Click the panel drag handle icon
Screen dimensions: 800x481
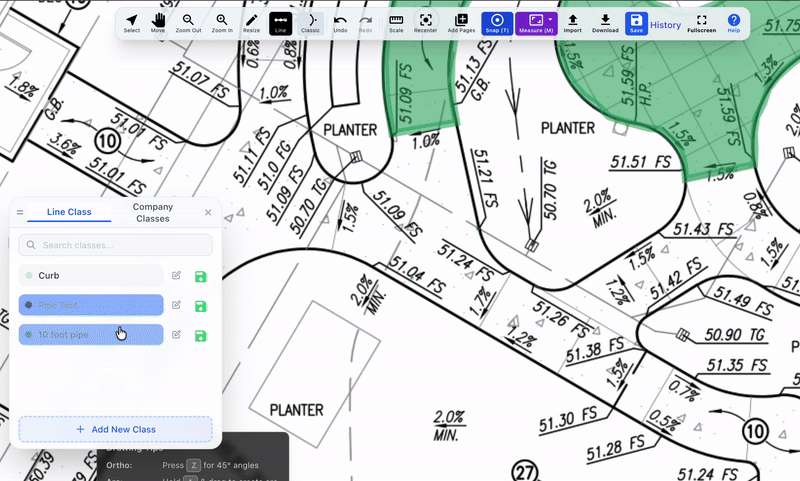pyautogui.click(x=20, y=212)
